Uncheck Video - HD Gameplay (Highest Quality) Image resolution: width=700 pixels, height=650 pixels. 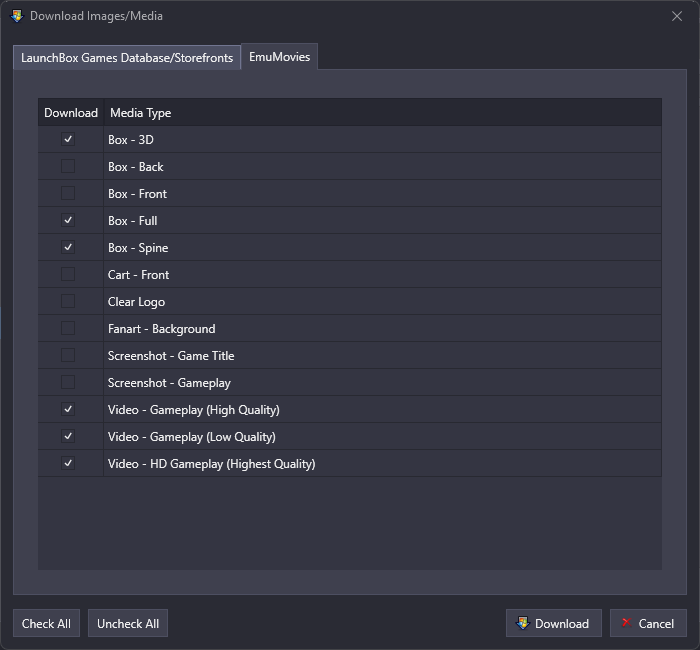(68, 463)
